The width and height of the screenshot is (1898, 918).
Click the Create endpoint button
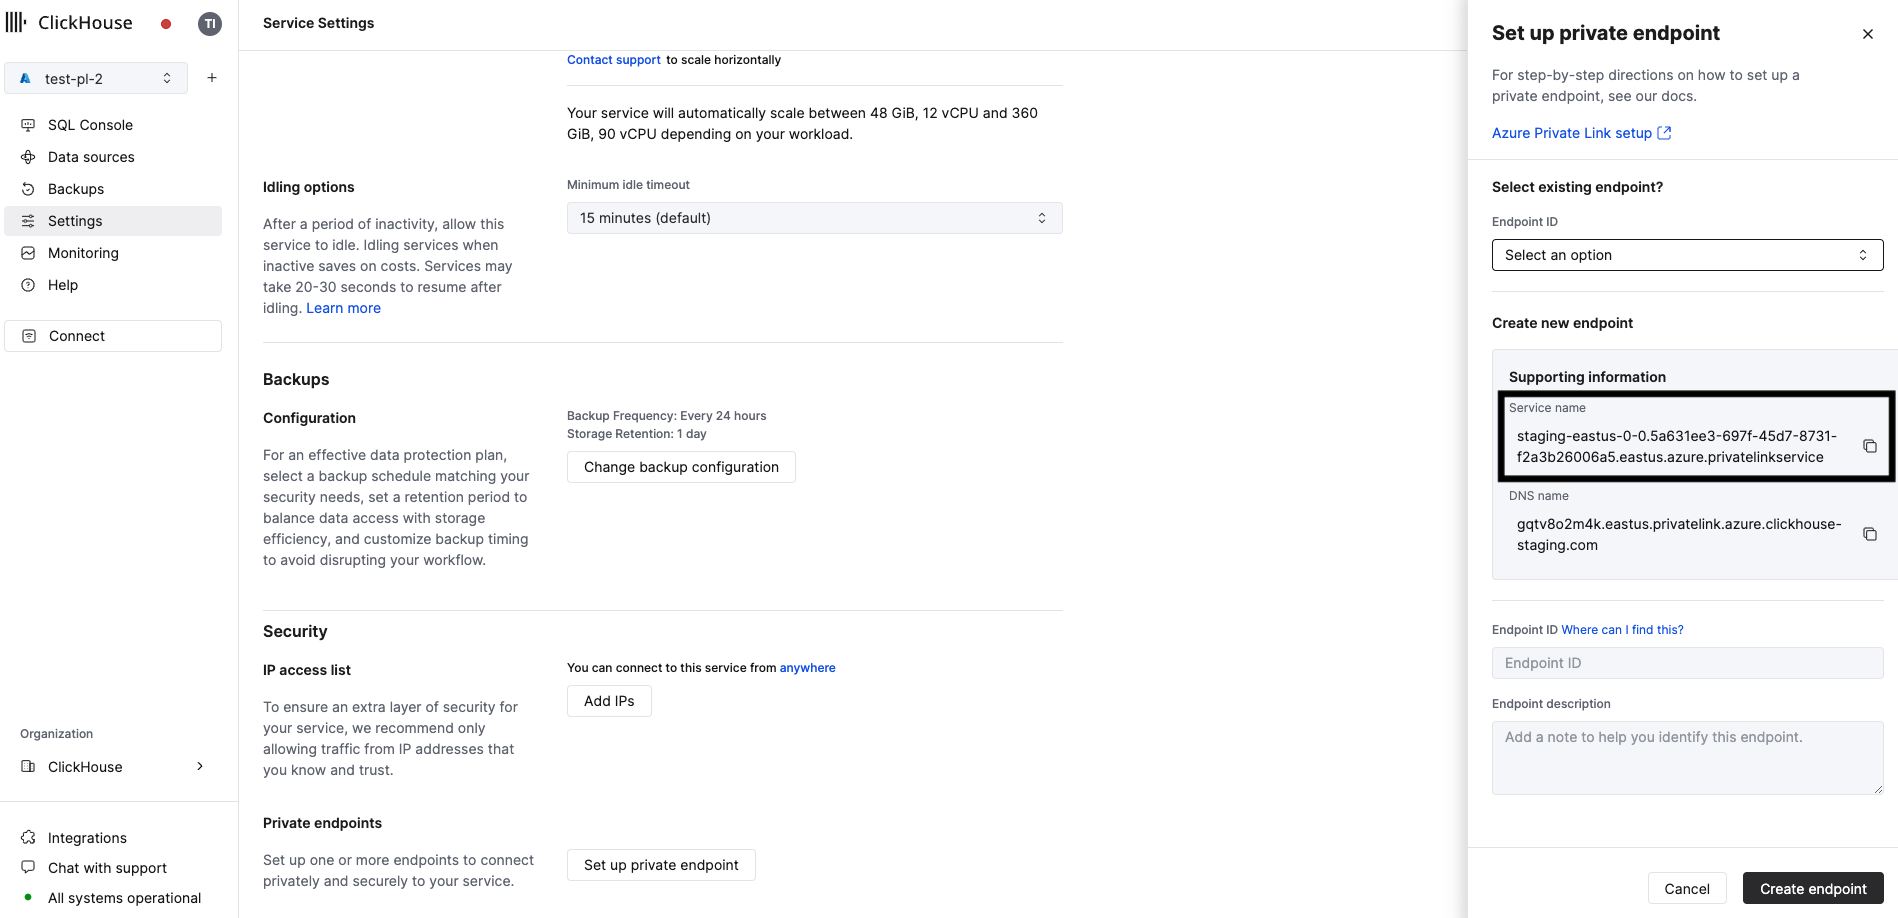pos(1812,888)
